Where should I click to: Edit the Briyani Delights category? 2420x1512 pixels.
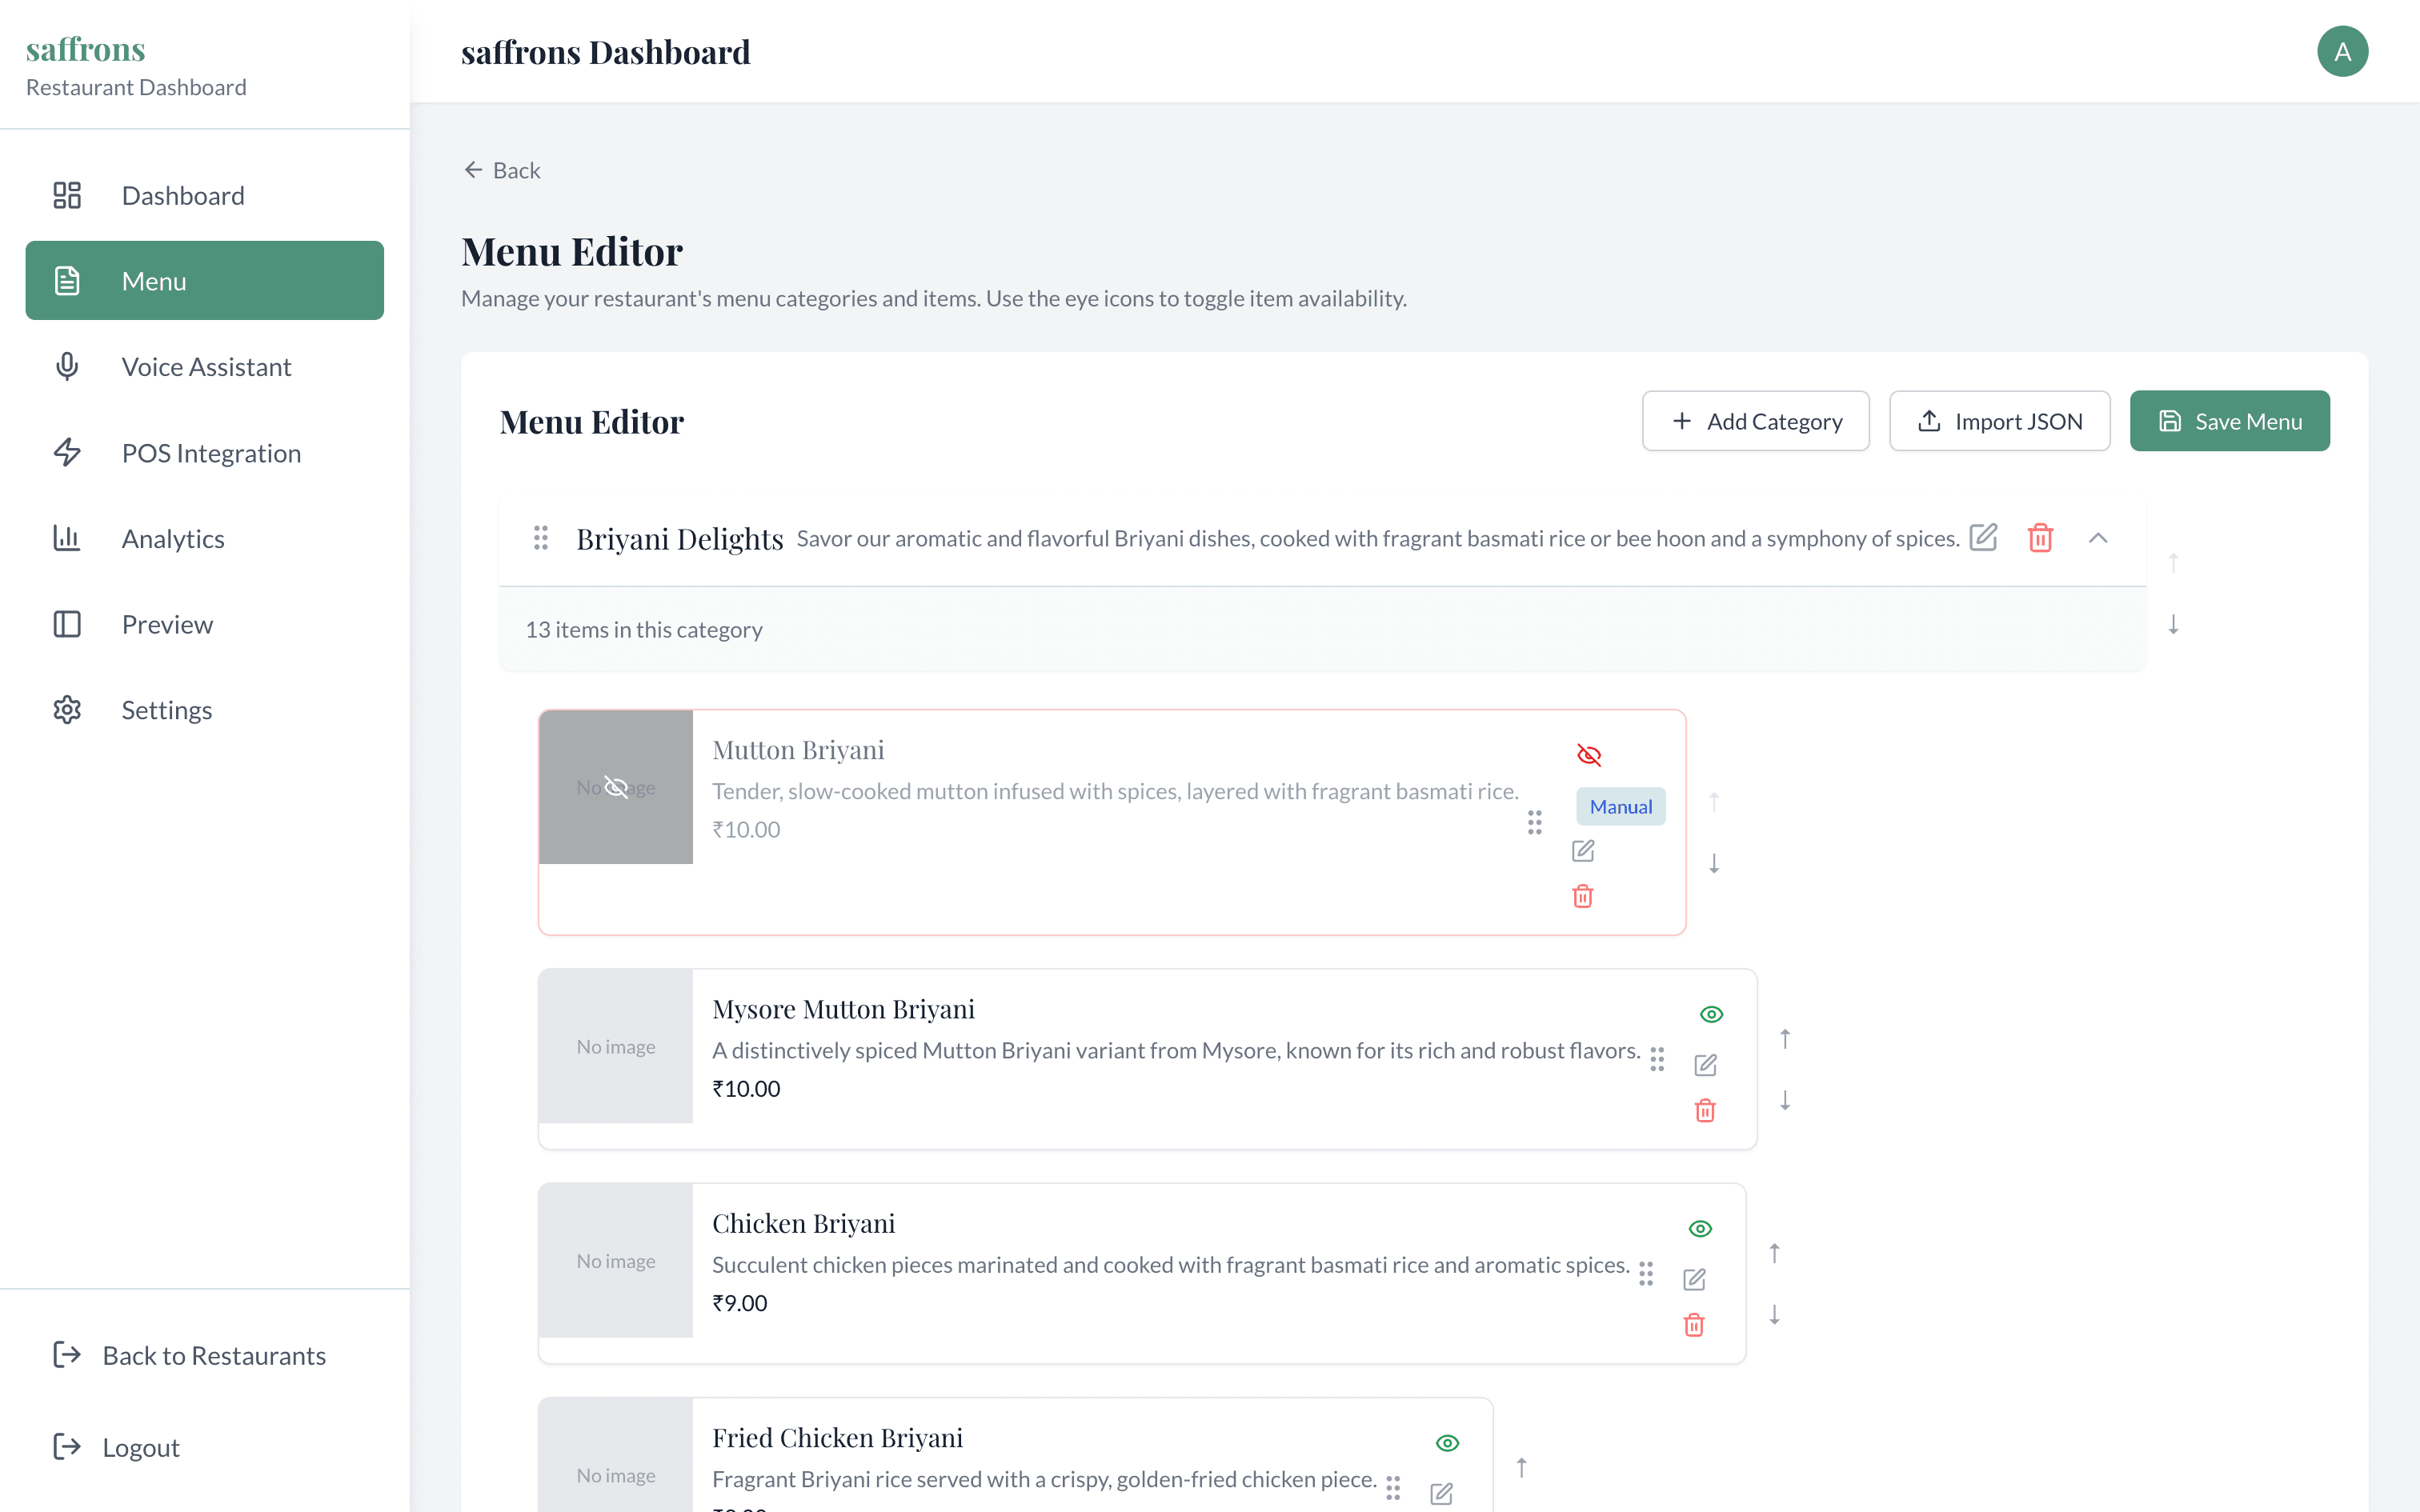[x=1983, y=537]
